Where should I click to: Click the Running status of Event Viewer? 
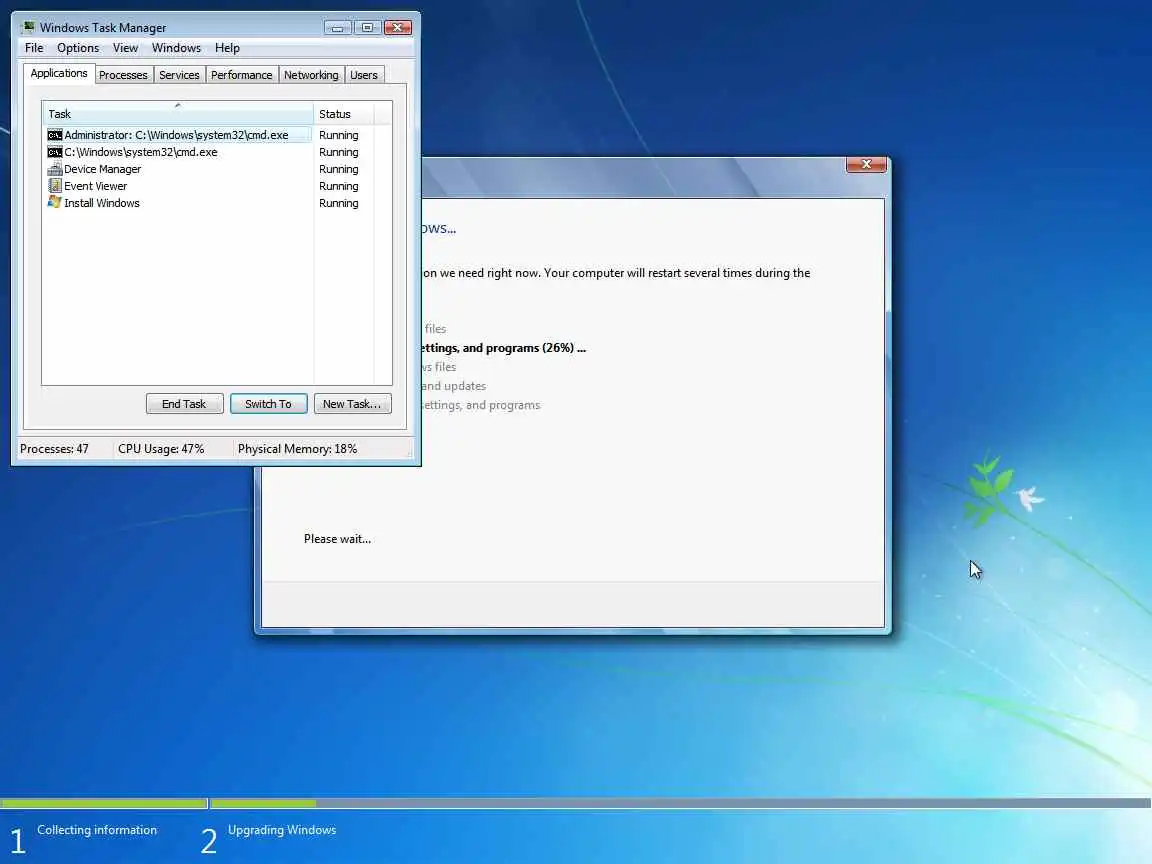pyautogui.click(x=339, y=186)
